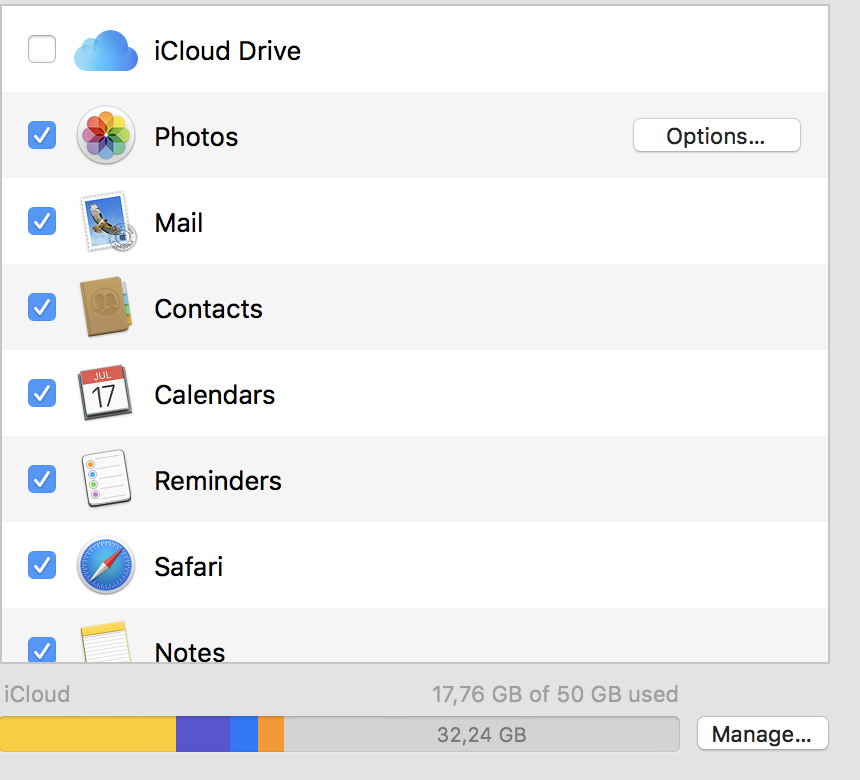Open Photos Options button
The height and width of the screenshot is (780, 860).
(x=716, y=136)
